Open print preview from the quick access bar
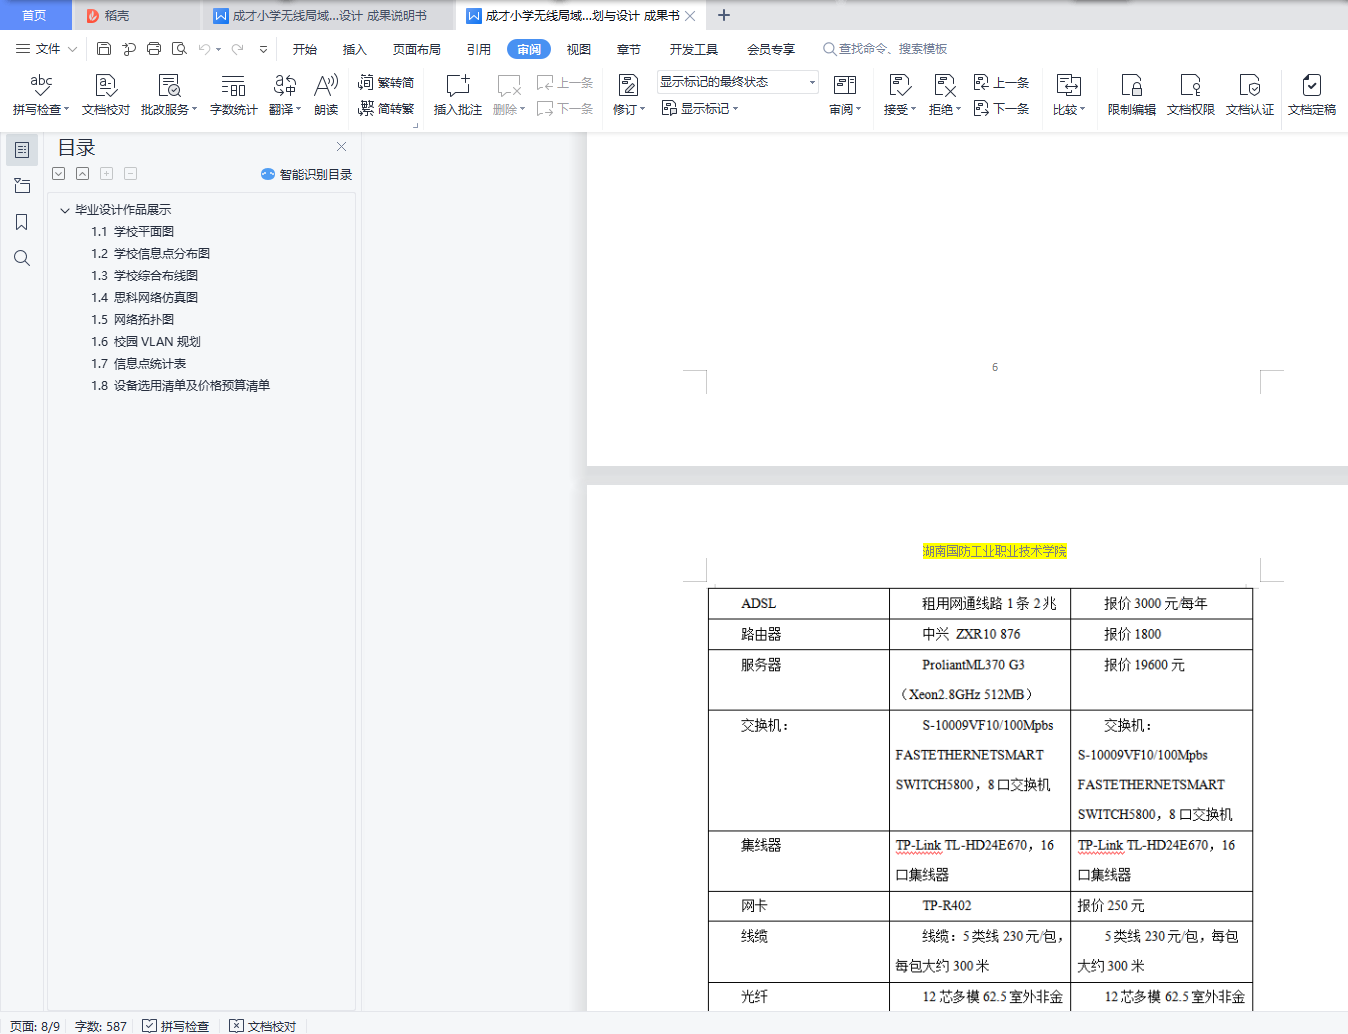1348x1034 pixels. 179,48
